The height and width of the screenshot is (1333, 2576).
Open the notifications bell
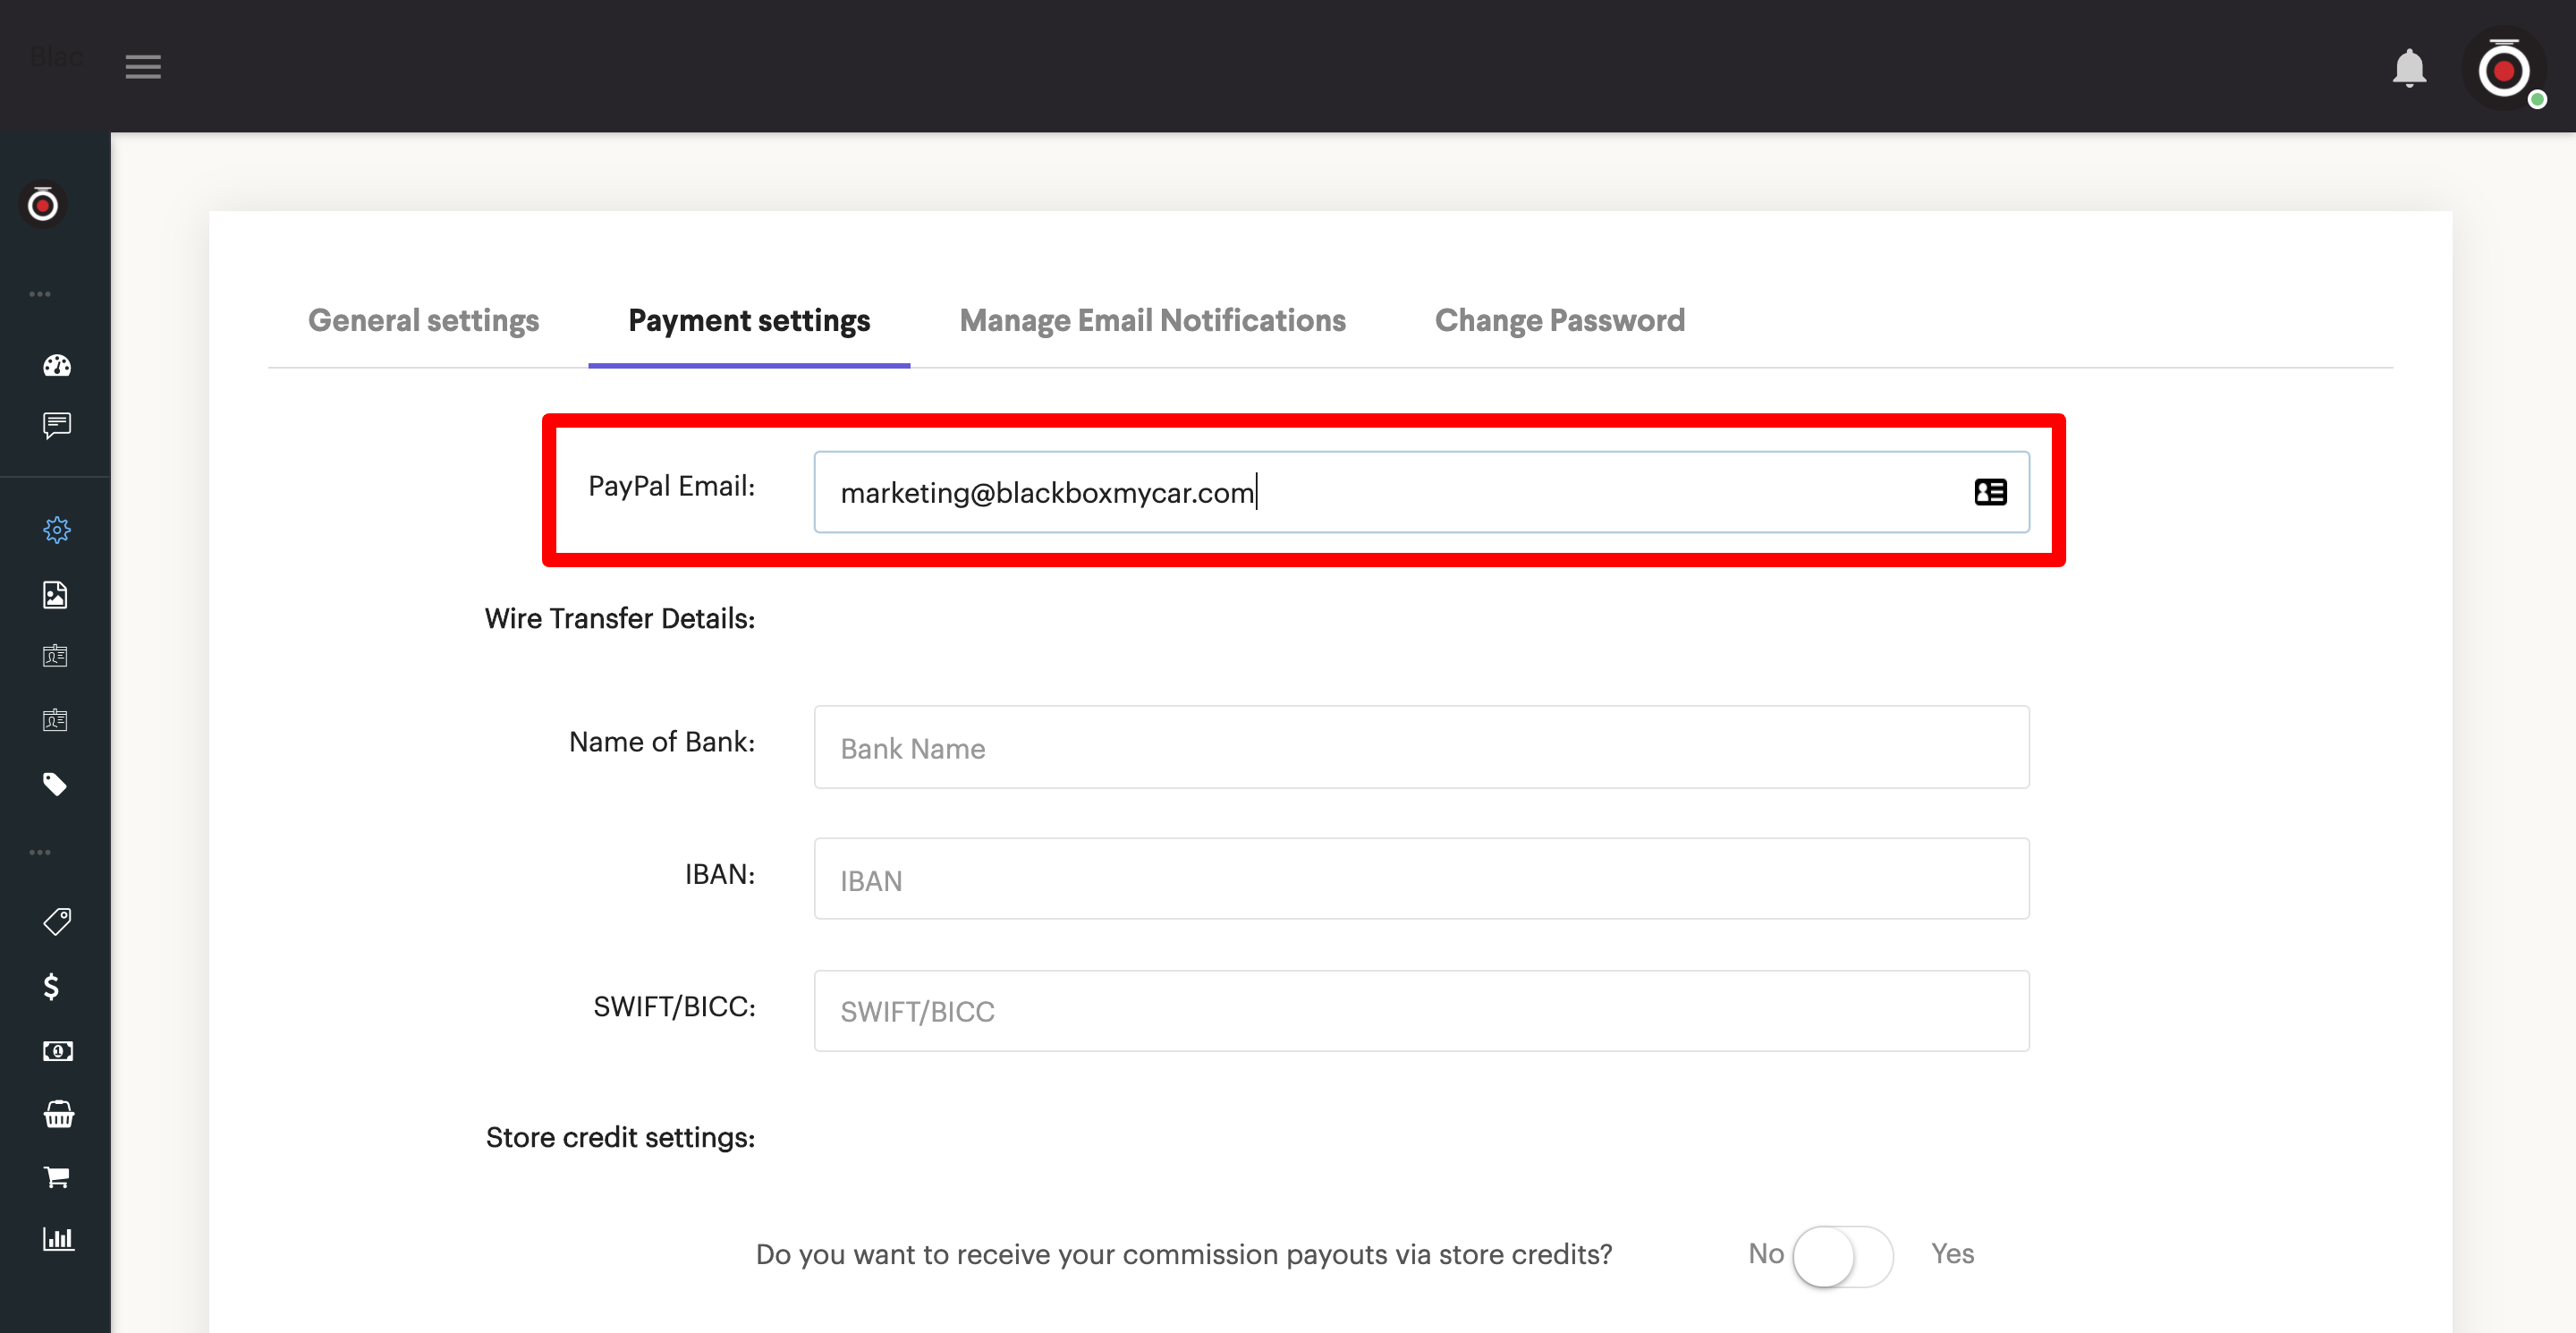tap(2409, 68)
